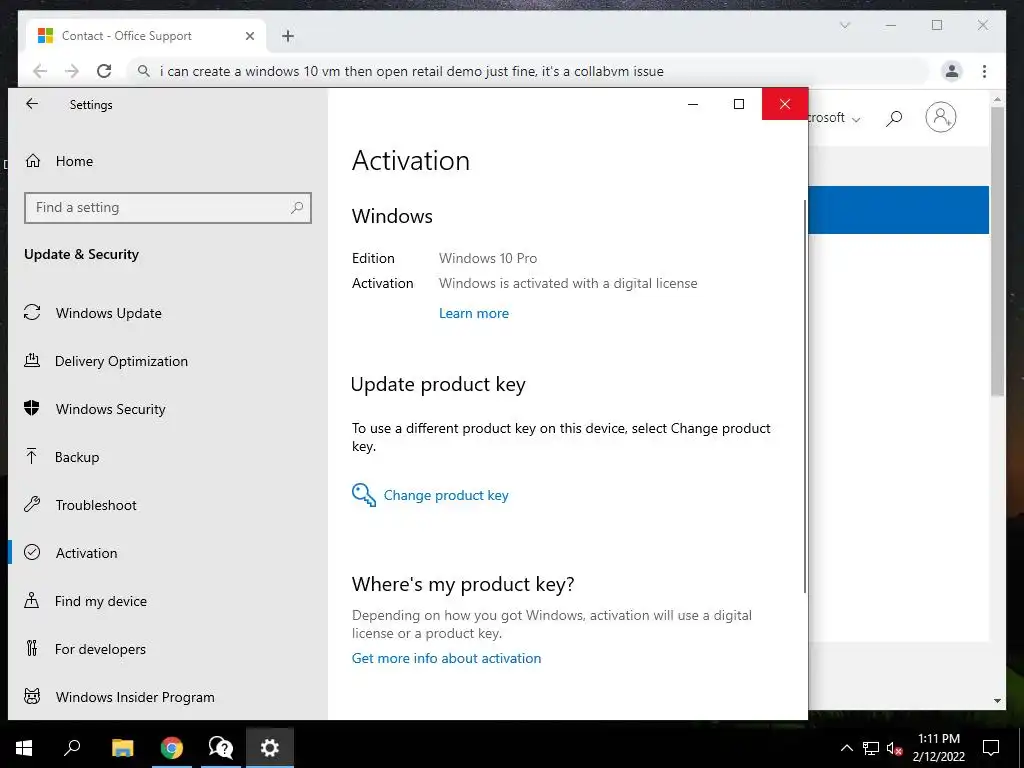Open the Chrome profile avatar menu
The width and height of the screenshot is (1024, 768).
tap(952, 71)
